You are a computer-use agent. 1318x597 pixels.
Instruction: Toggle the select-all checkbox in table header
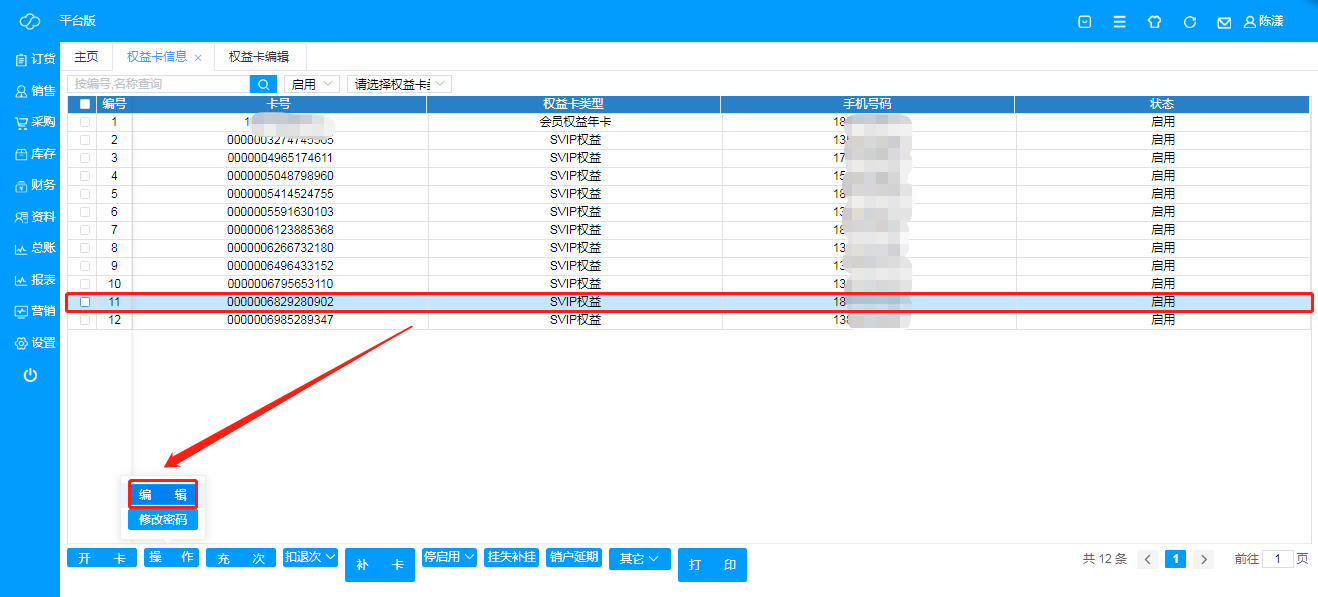[x=85, y=104]
